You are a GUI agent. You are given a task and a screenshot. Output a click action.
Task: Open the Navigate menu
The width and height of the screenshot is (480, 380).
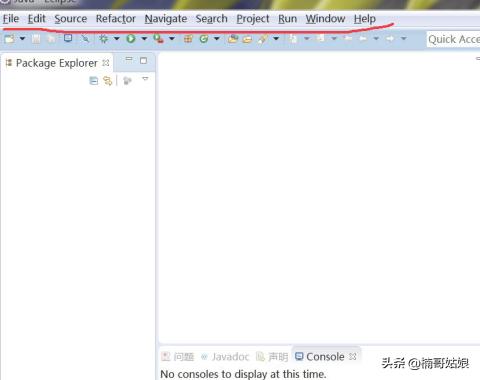click(x=166, y=19)
